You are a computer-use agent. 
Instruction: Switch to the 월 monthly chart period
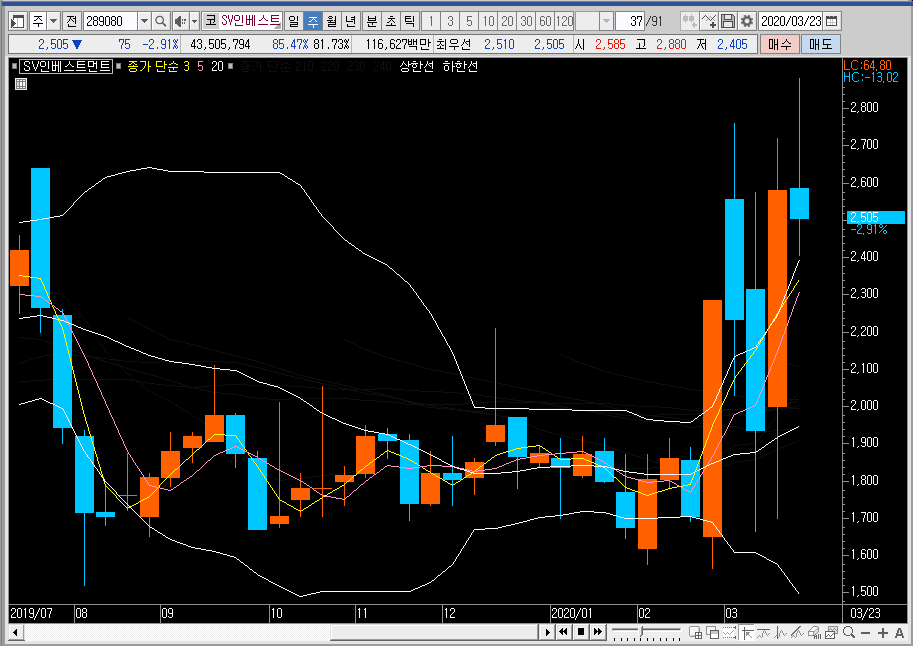click(331, 22)
